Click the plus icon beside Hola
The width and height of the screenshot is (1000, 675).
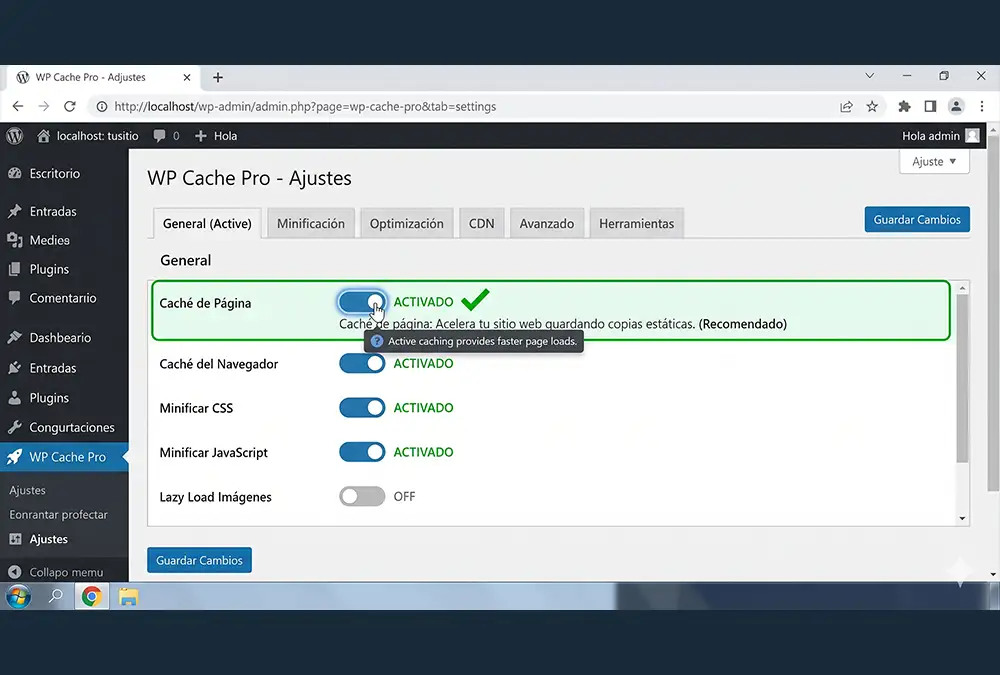(x=200, y=136)
